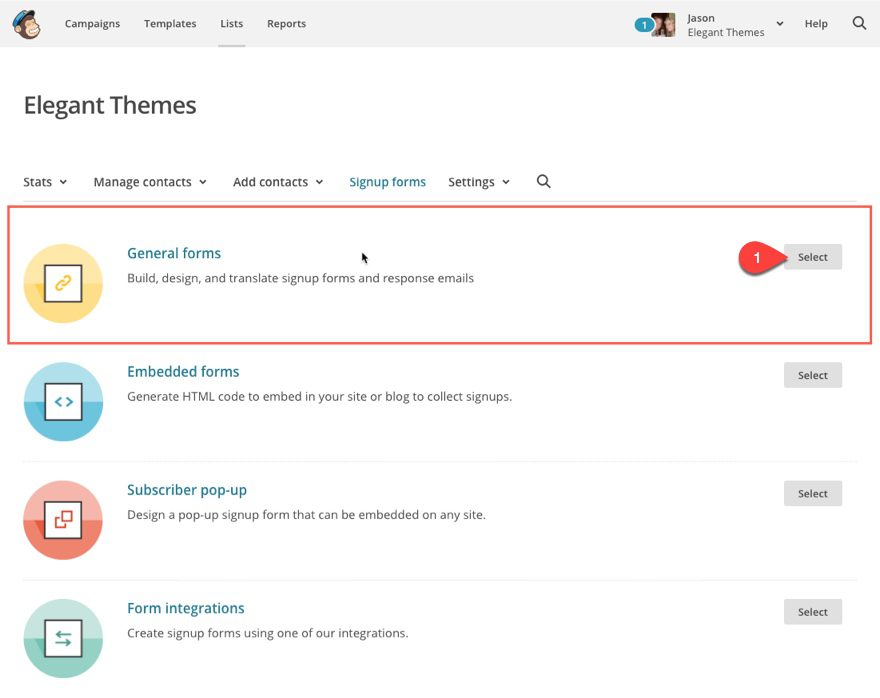Click the Subscriber pop-up icon
Image resolution: width=880 pixels, height=698 pixels.
click(x=63, y=520)
